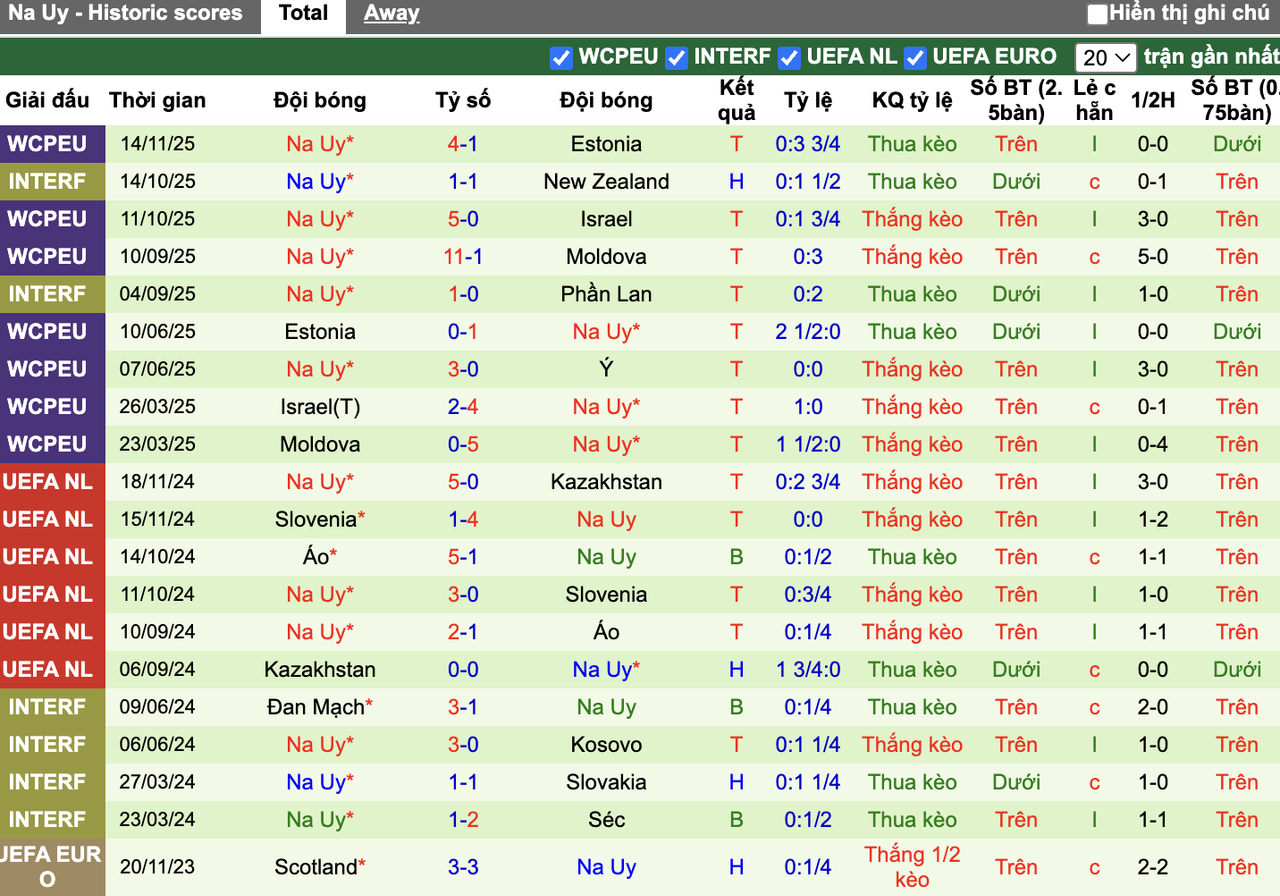Click the date 09/06/24

point(158,707)
